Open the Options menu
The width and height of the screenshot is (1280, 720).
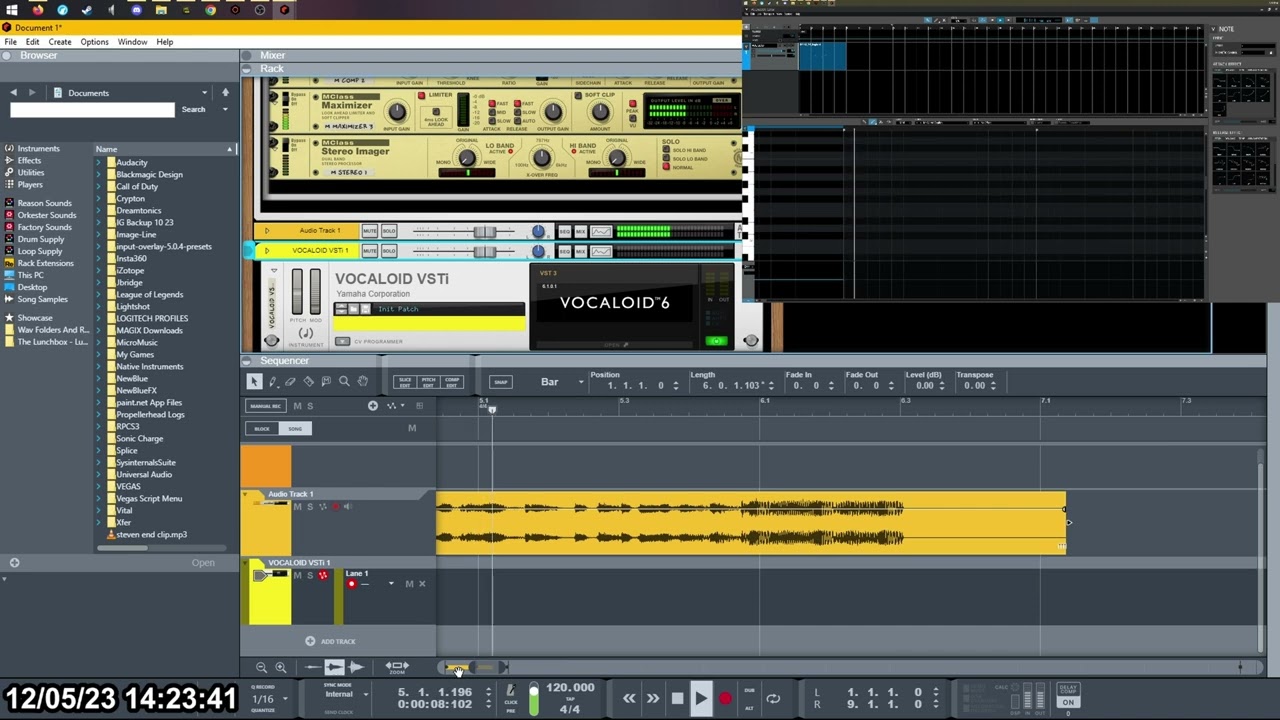pos(94,42)
